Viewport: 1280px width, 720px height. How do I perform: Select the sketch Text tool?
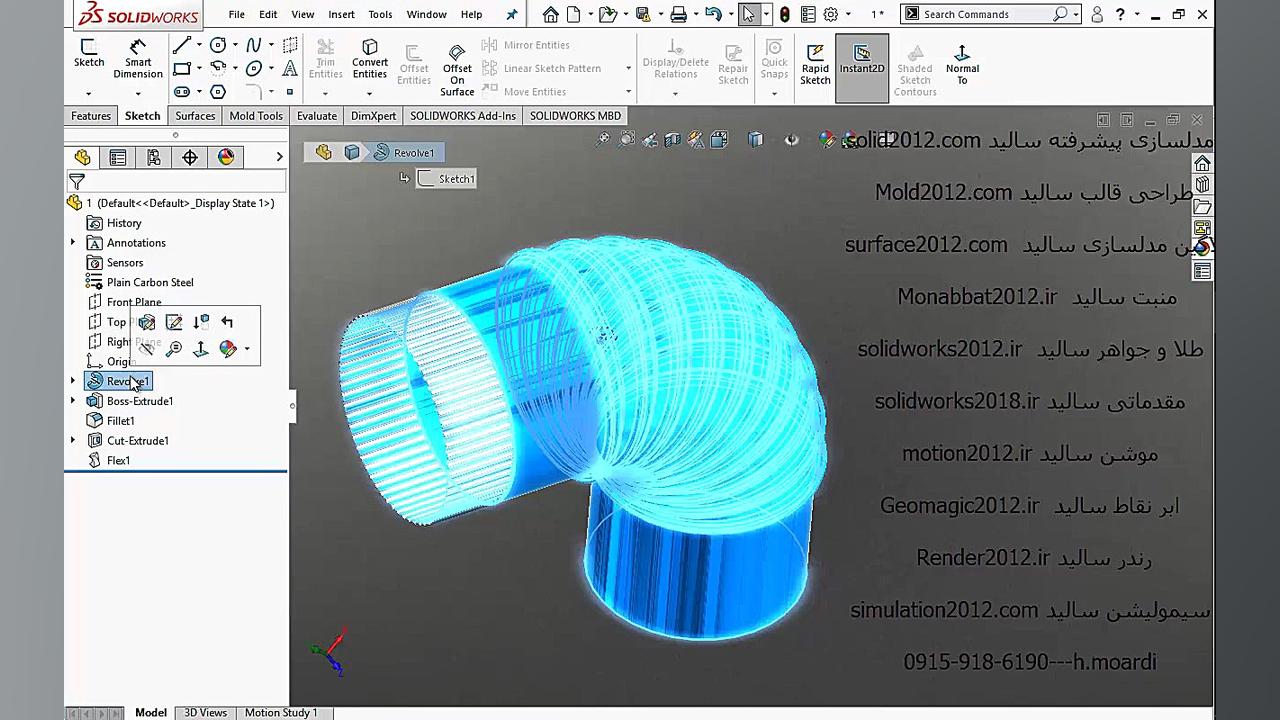pyautogui.click(x=290, y=68)
